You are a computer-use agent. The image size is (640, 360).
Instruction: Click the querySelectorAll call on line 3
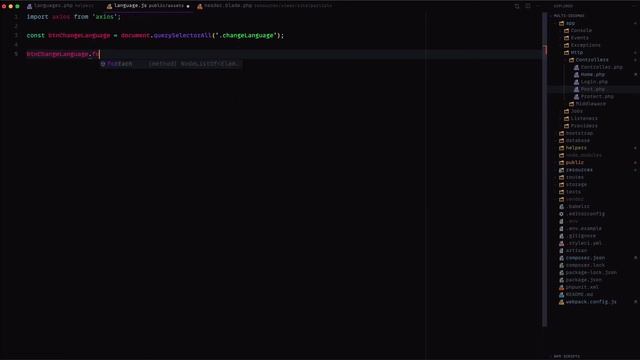click(182, 36)
